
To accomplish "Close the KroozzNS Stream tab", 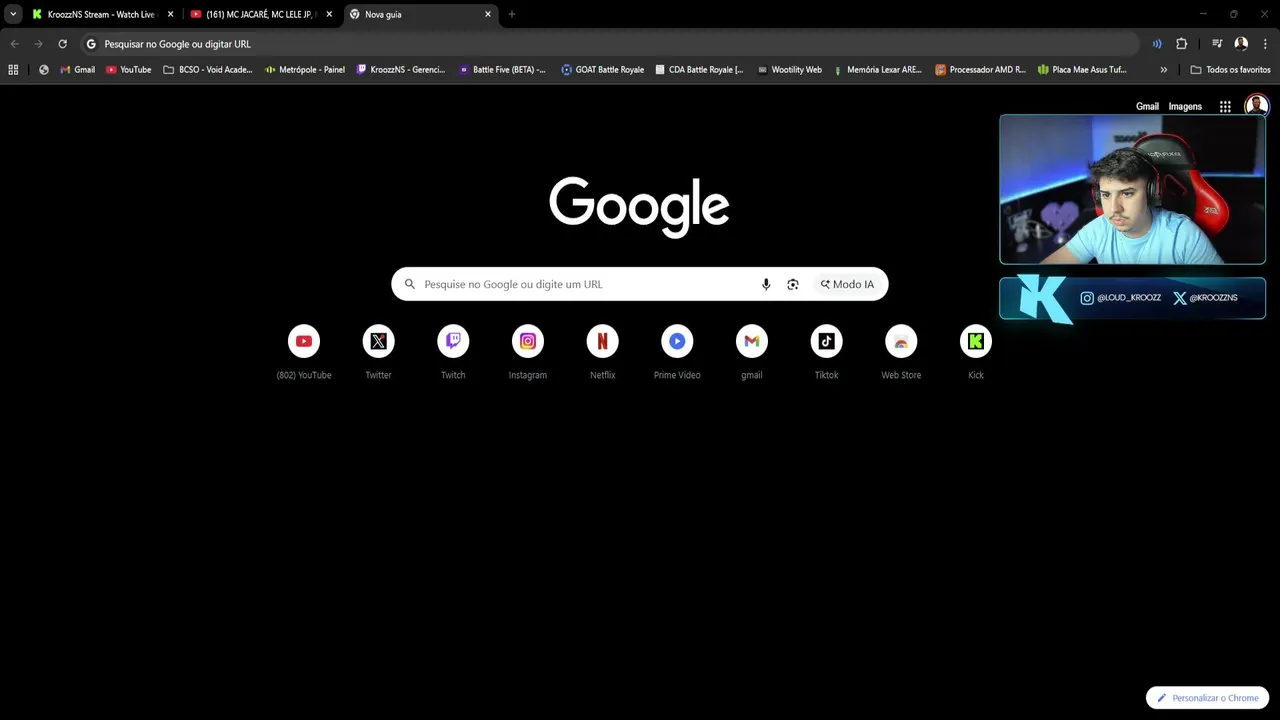I will (170, 14).
